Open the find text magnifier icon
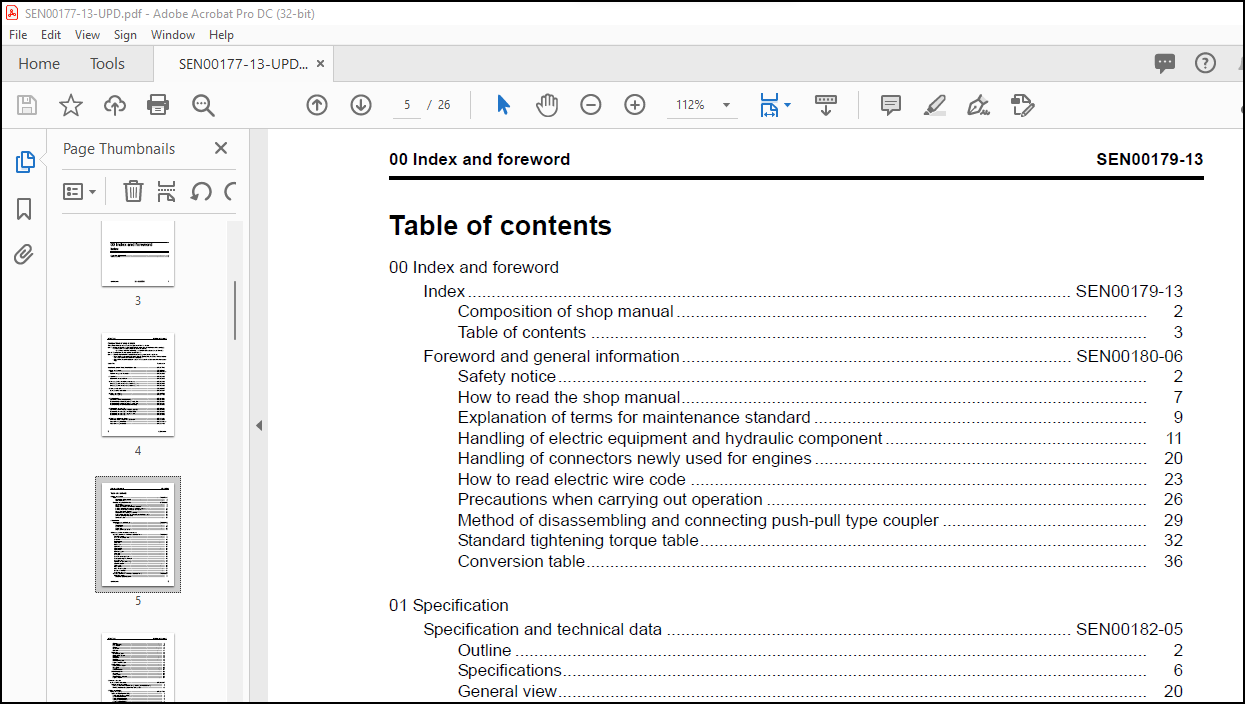Screen dimensions: 1245x704 pos(203,105)
